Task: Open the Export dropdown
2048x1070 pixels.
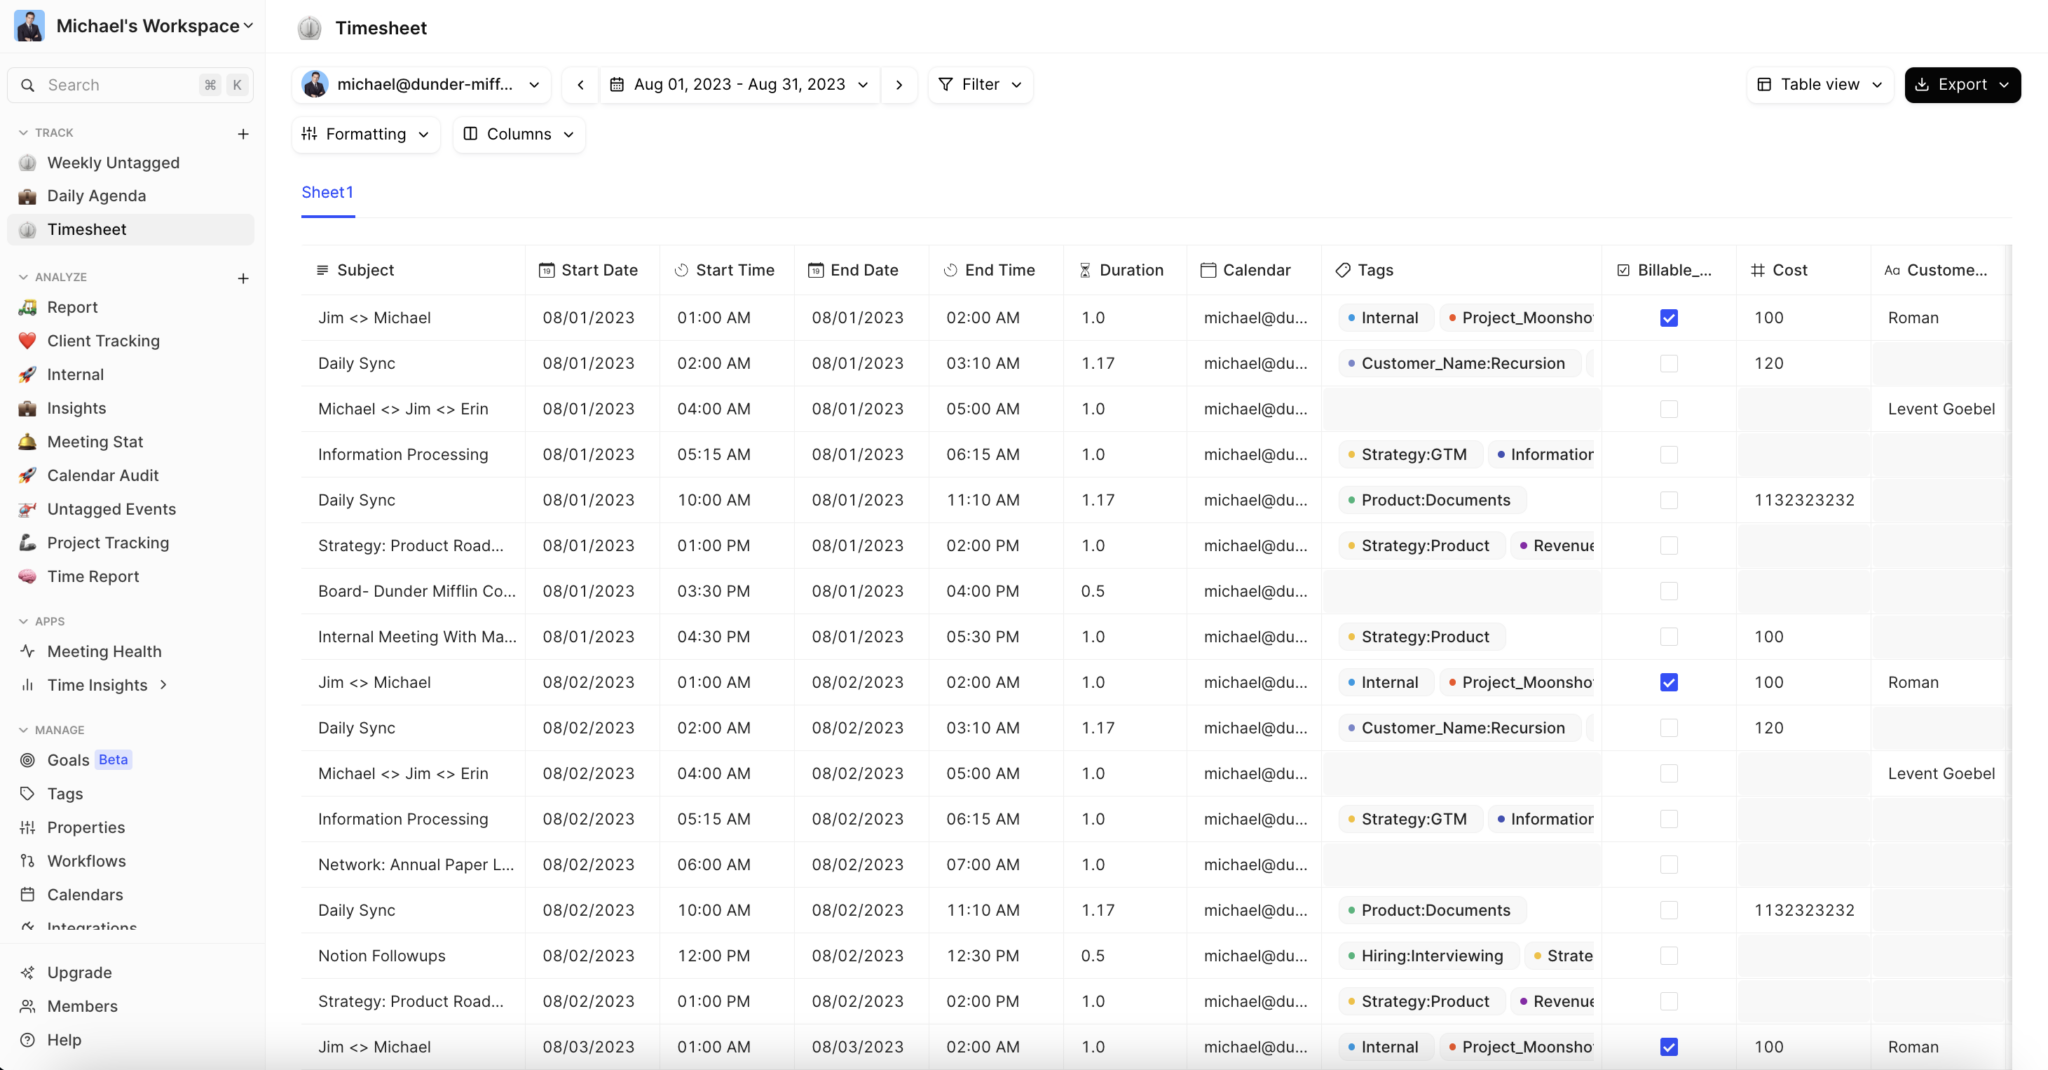Action: [1962, 85]
